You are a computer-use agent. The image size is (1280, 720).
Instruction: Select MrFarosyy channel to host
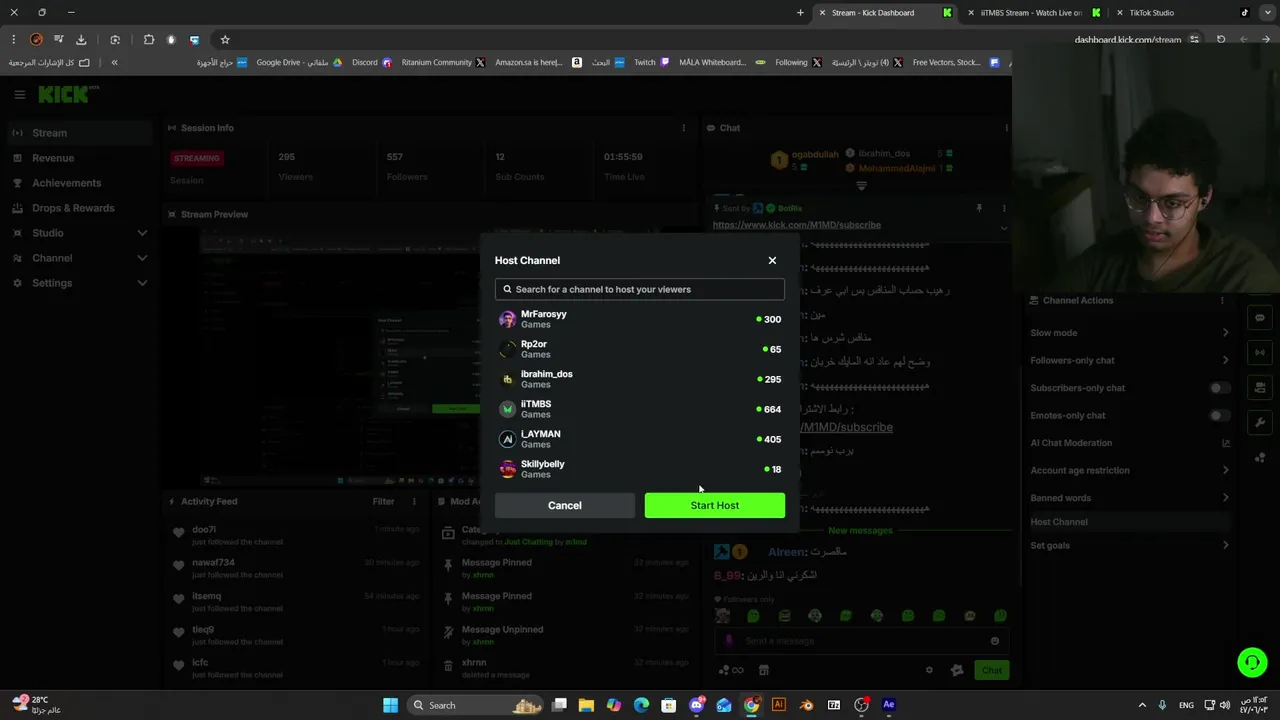[x=639, y=319]
